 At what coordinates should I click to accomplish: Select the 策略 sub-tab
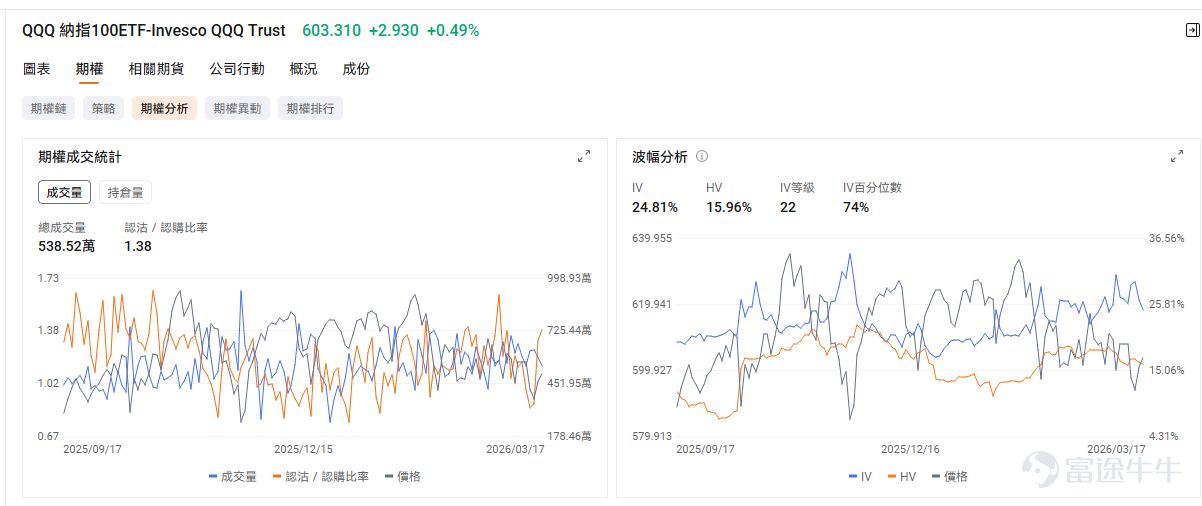pos(103,108)
